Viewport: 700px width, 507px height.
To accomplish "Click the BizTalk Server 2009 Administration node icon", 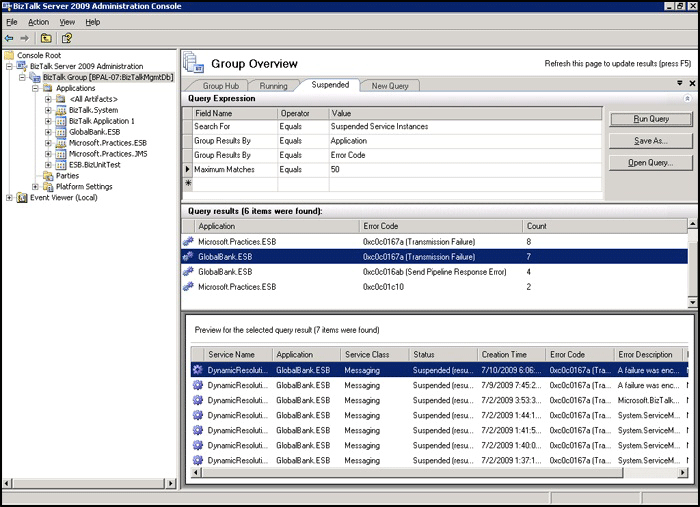I will pos(22,66).
